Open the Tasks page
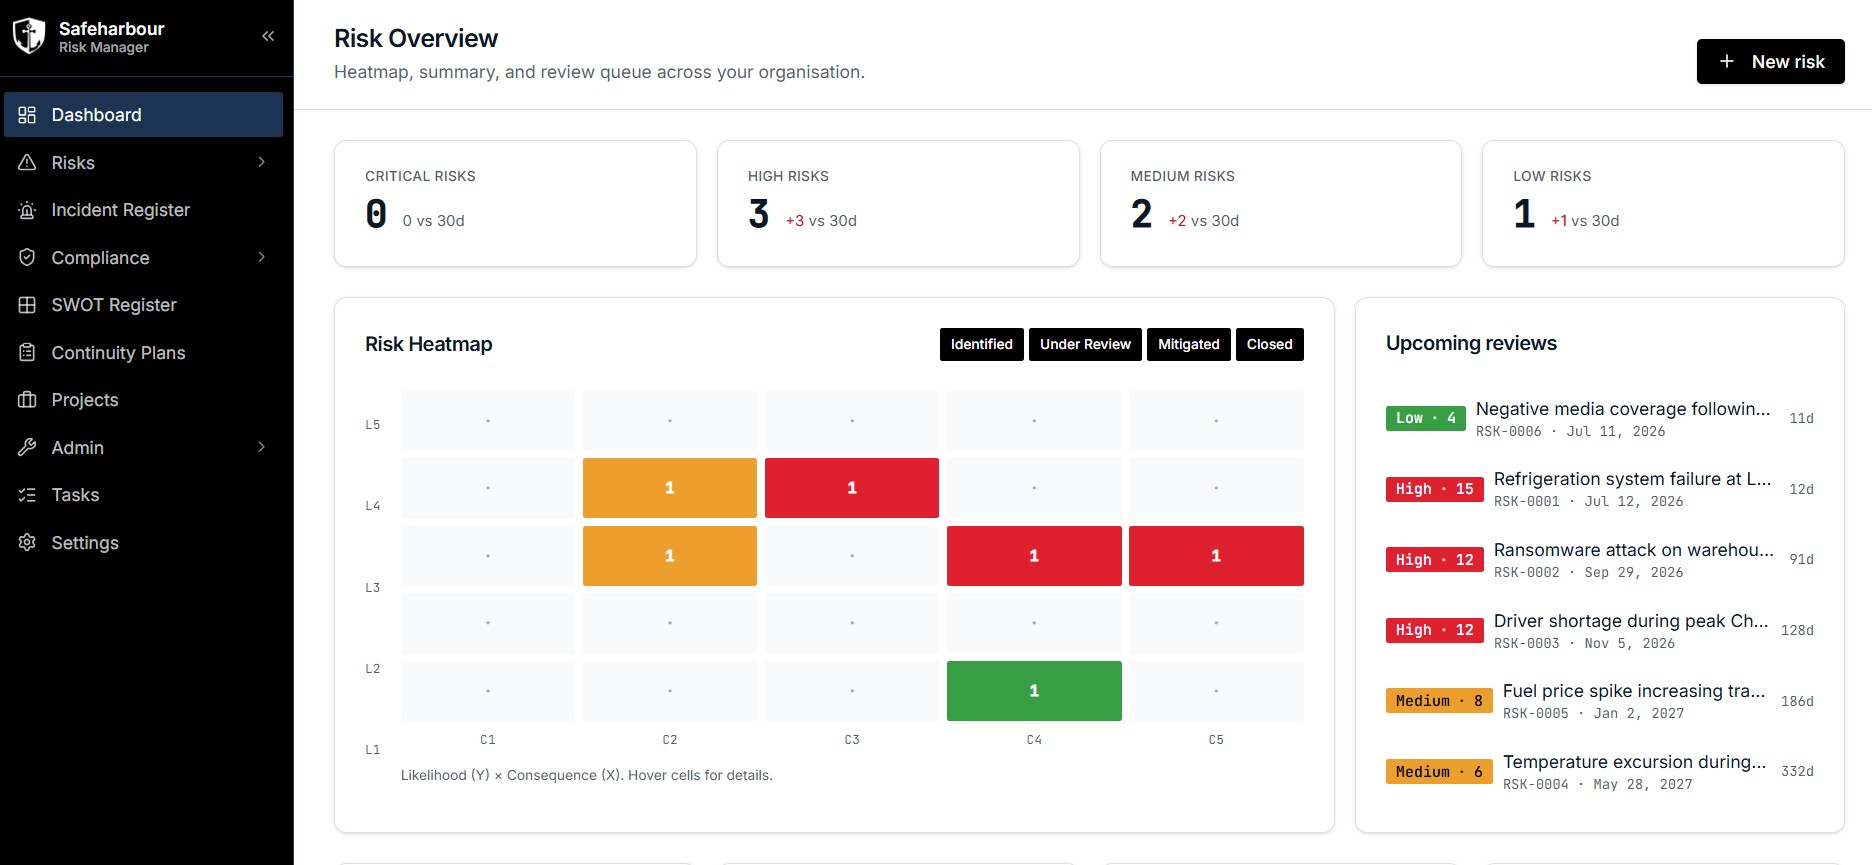This screenshot has height=865, width=1872. [143, 495]
